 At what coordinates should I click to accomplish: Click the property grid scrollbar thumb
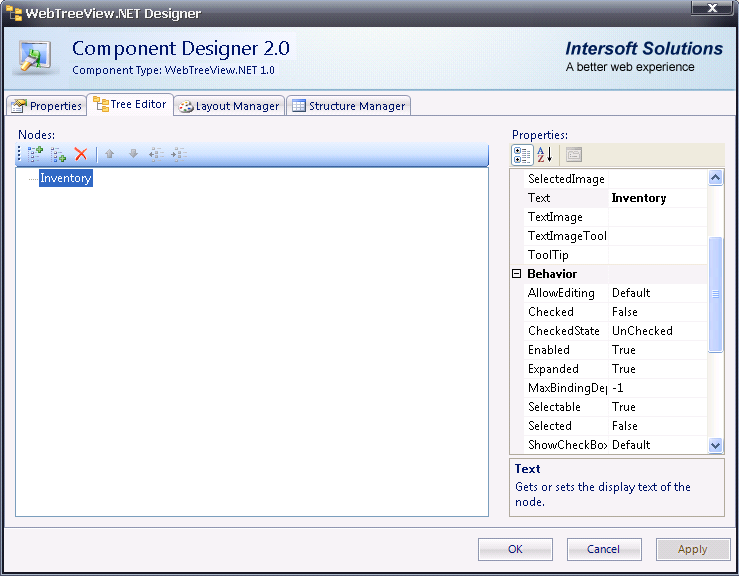pos(715,294)
